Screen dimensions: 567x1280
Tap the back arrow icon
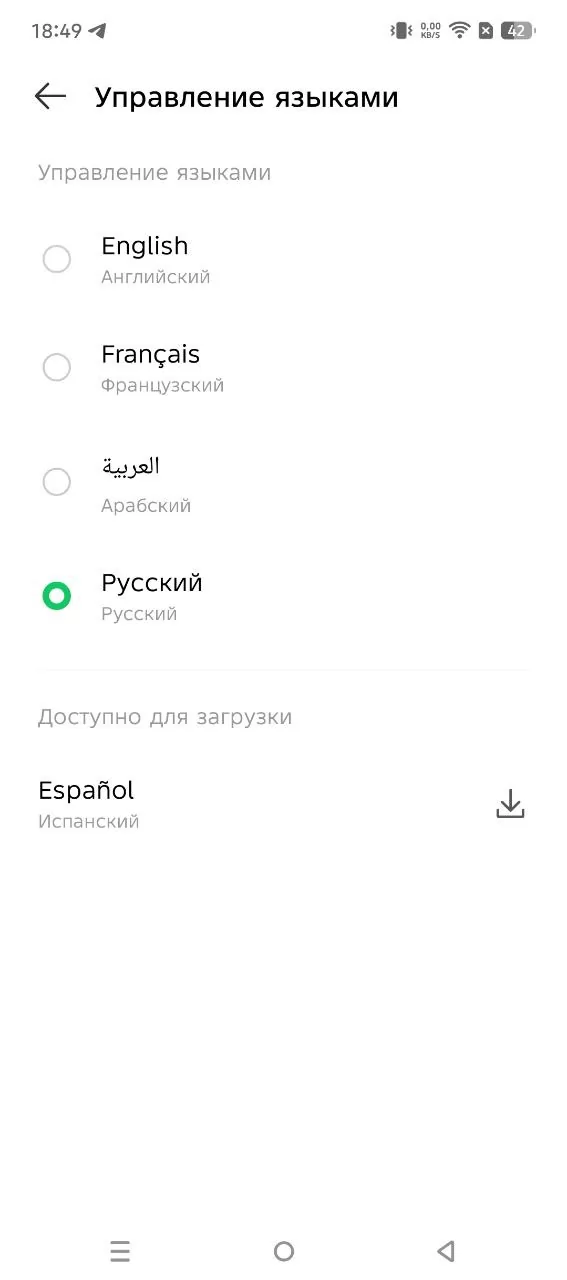tap(50, 96)
